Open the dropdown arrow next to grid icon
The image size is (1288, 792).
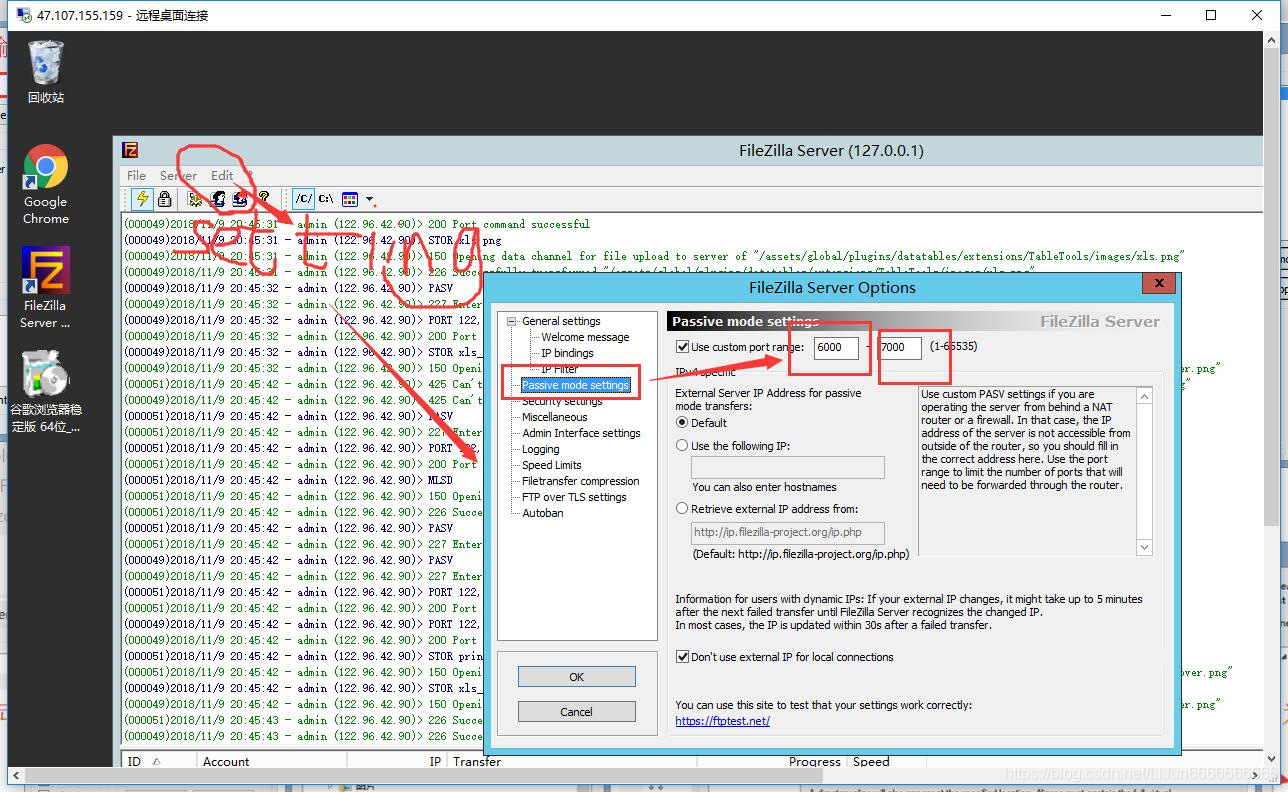tap(370, 200)
